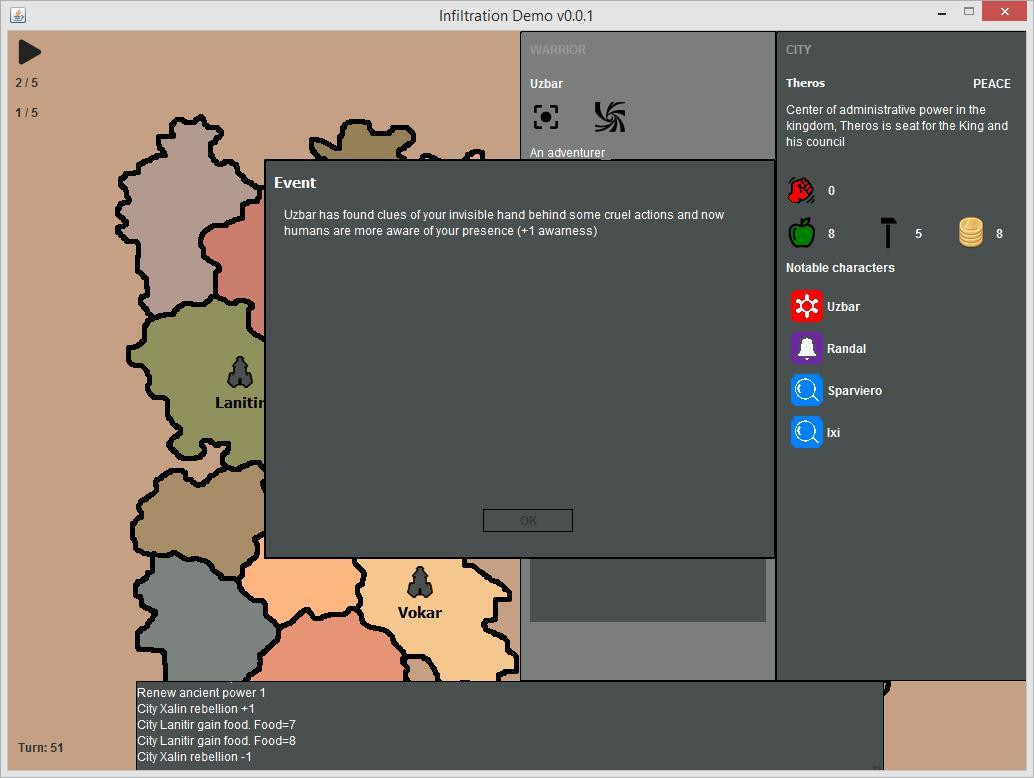Click the PEACE status label

[992, 84]
